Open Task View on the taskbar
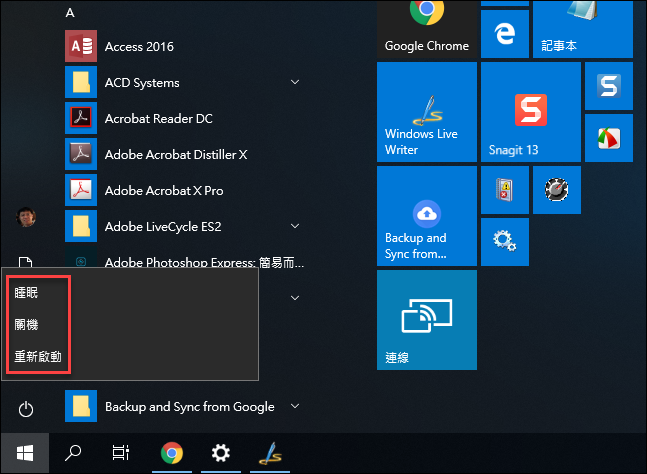This screenshot has height=474, width=647. [x=121, y=453]
